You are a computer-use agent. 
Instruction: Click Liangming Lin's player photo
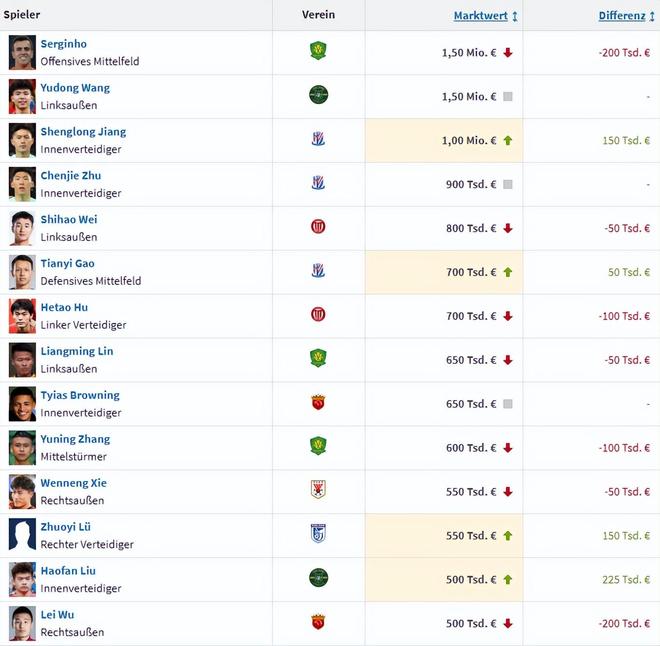click(x=22, y=360)
